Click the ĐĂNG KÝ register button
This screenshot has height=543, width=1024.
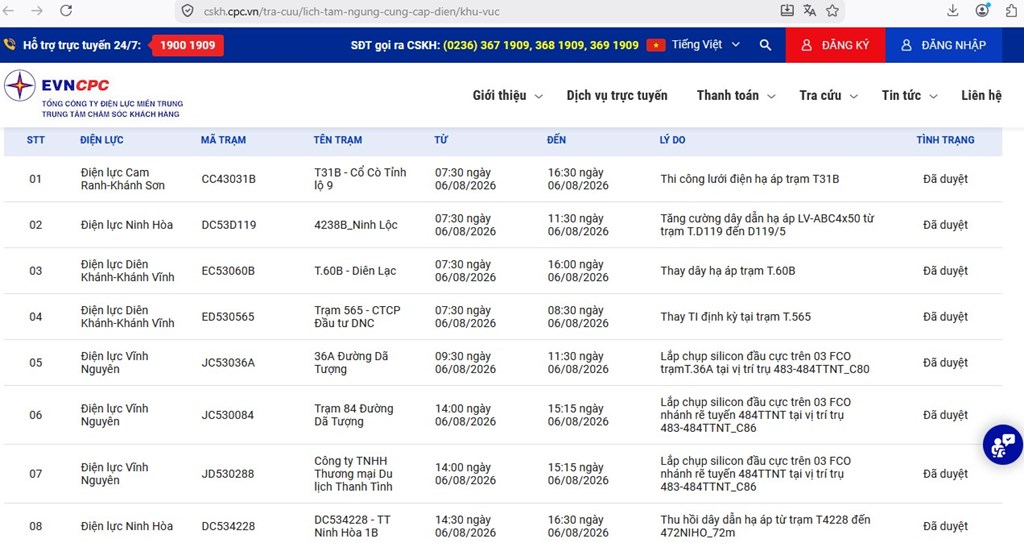point(835,45)
